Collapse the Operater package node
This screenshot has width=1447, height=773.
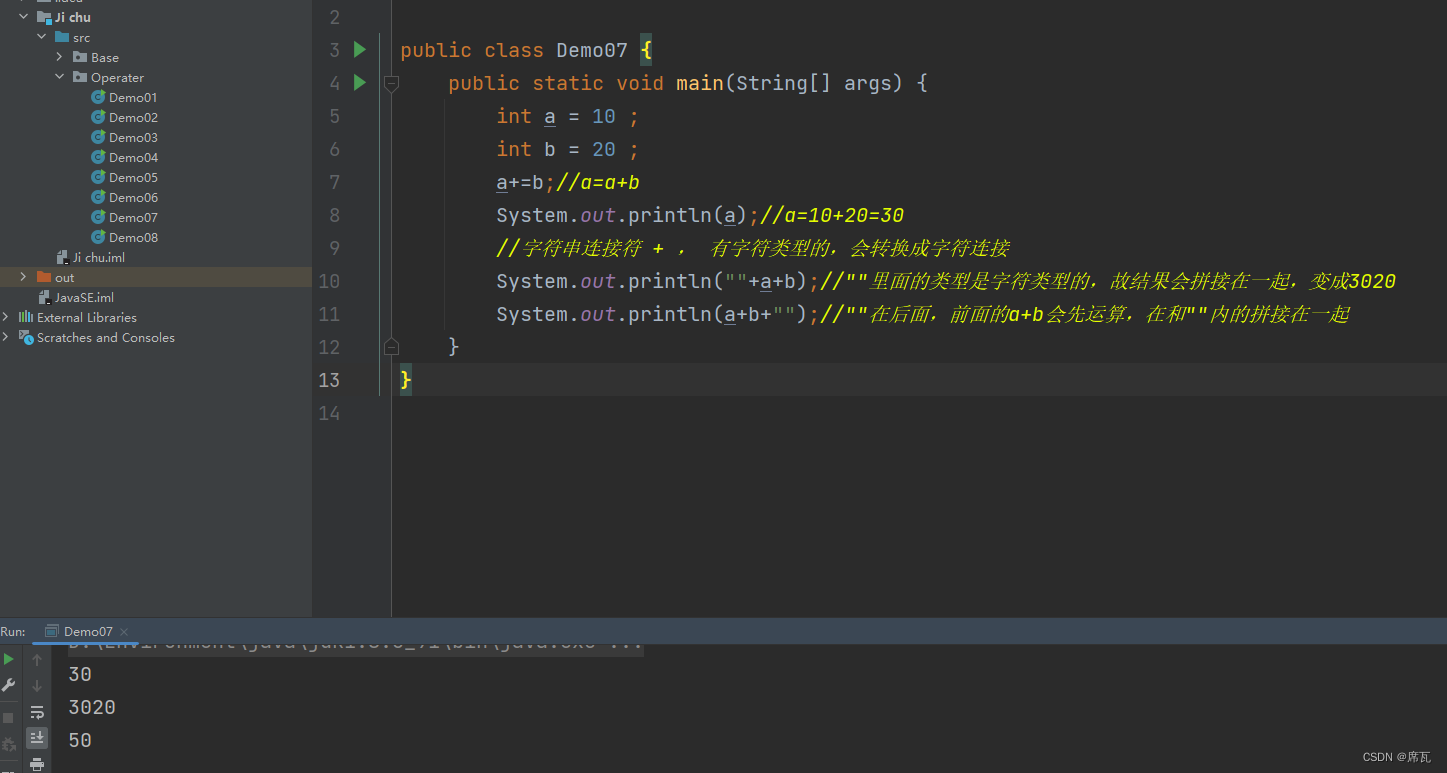pos(60,77)
